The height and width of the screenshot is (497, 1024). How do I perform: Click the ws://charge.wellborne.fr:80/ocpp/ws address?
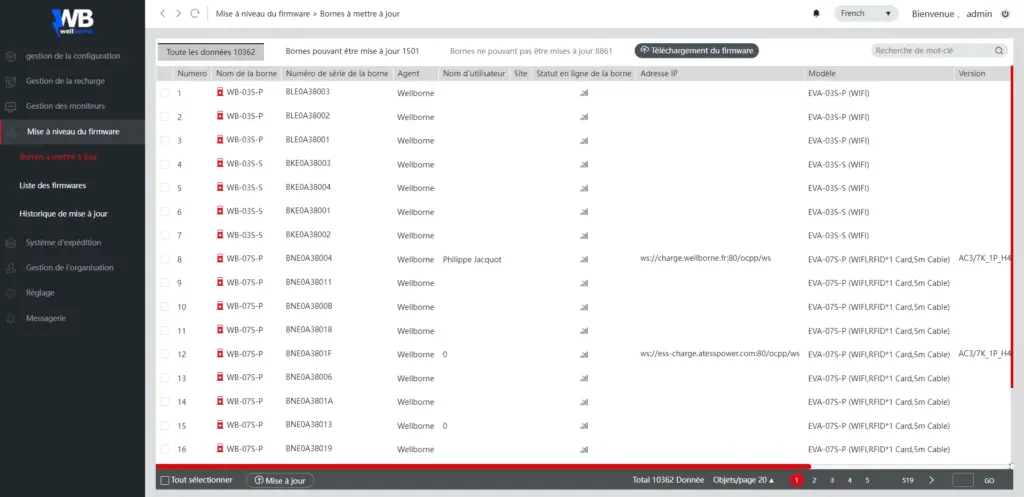click(705, 258)
